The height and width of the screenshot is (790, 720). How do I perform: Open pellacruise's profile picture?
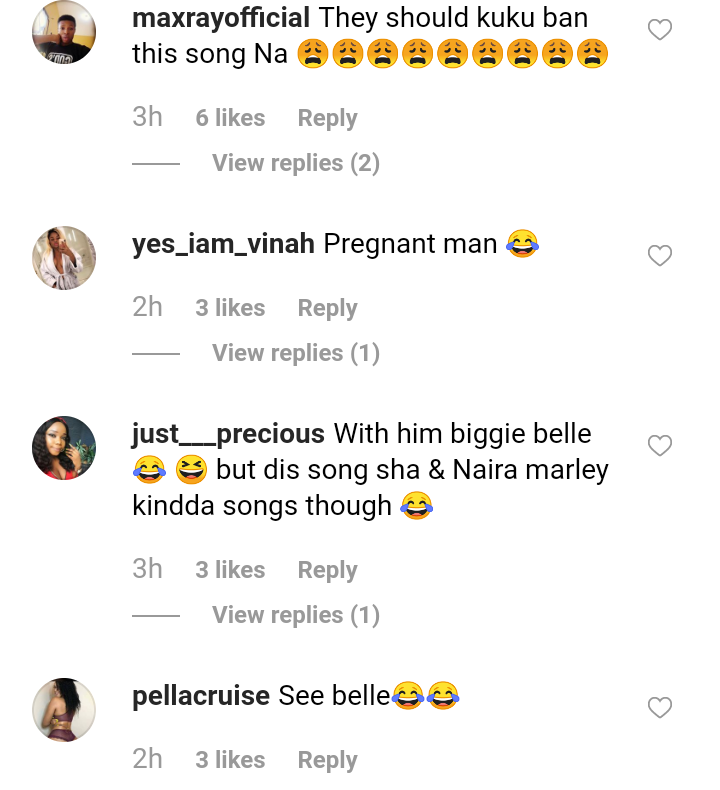pos(64,709)
